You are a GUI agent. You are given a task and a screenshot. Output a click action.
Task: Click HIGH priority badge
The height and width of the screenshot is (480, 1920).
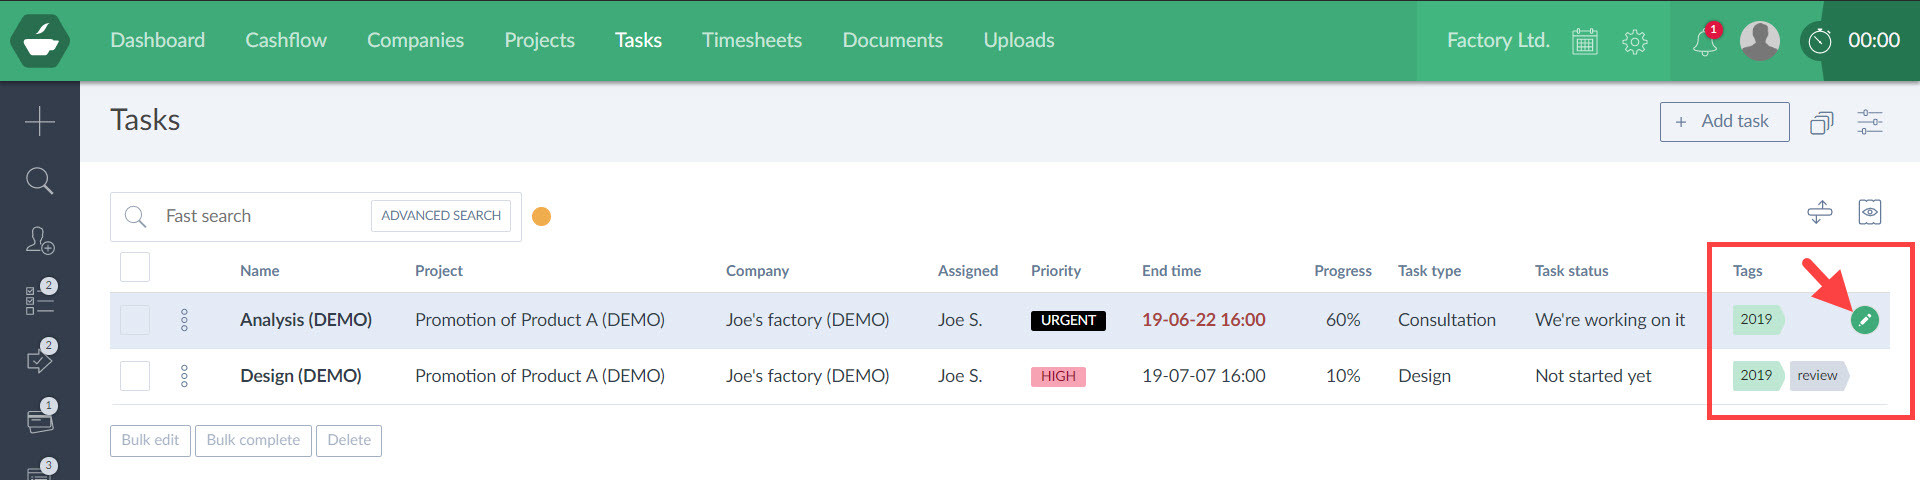point(1058,376)
